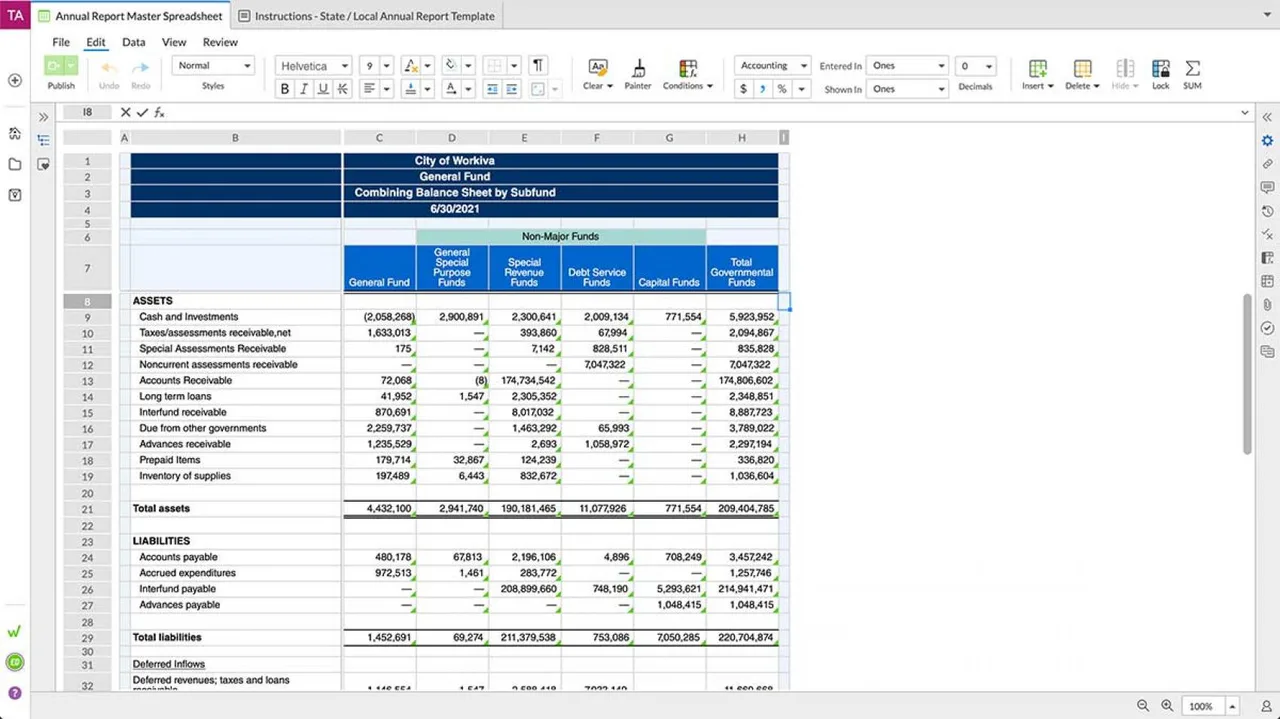Open the Normal styles dropdown

click(x=213, y=66)
